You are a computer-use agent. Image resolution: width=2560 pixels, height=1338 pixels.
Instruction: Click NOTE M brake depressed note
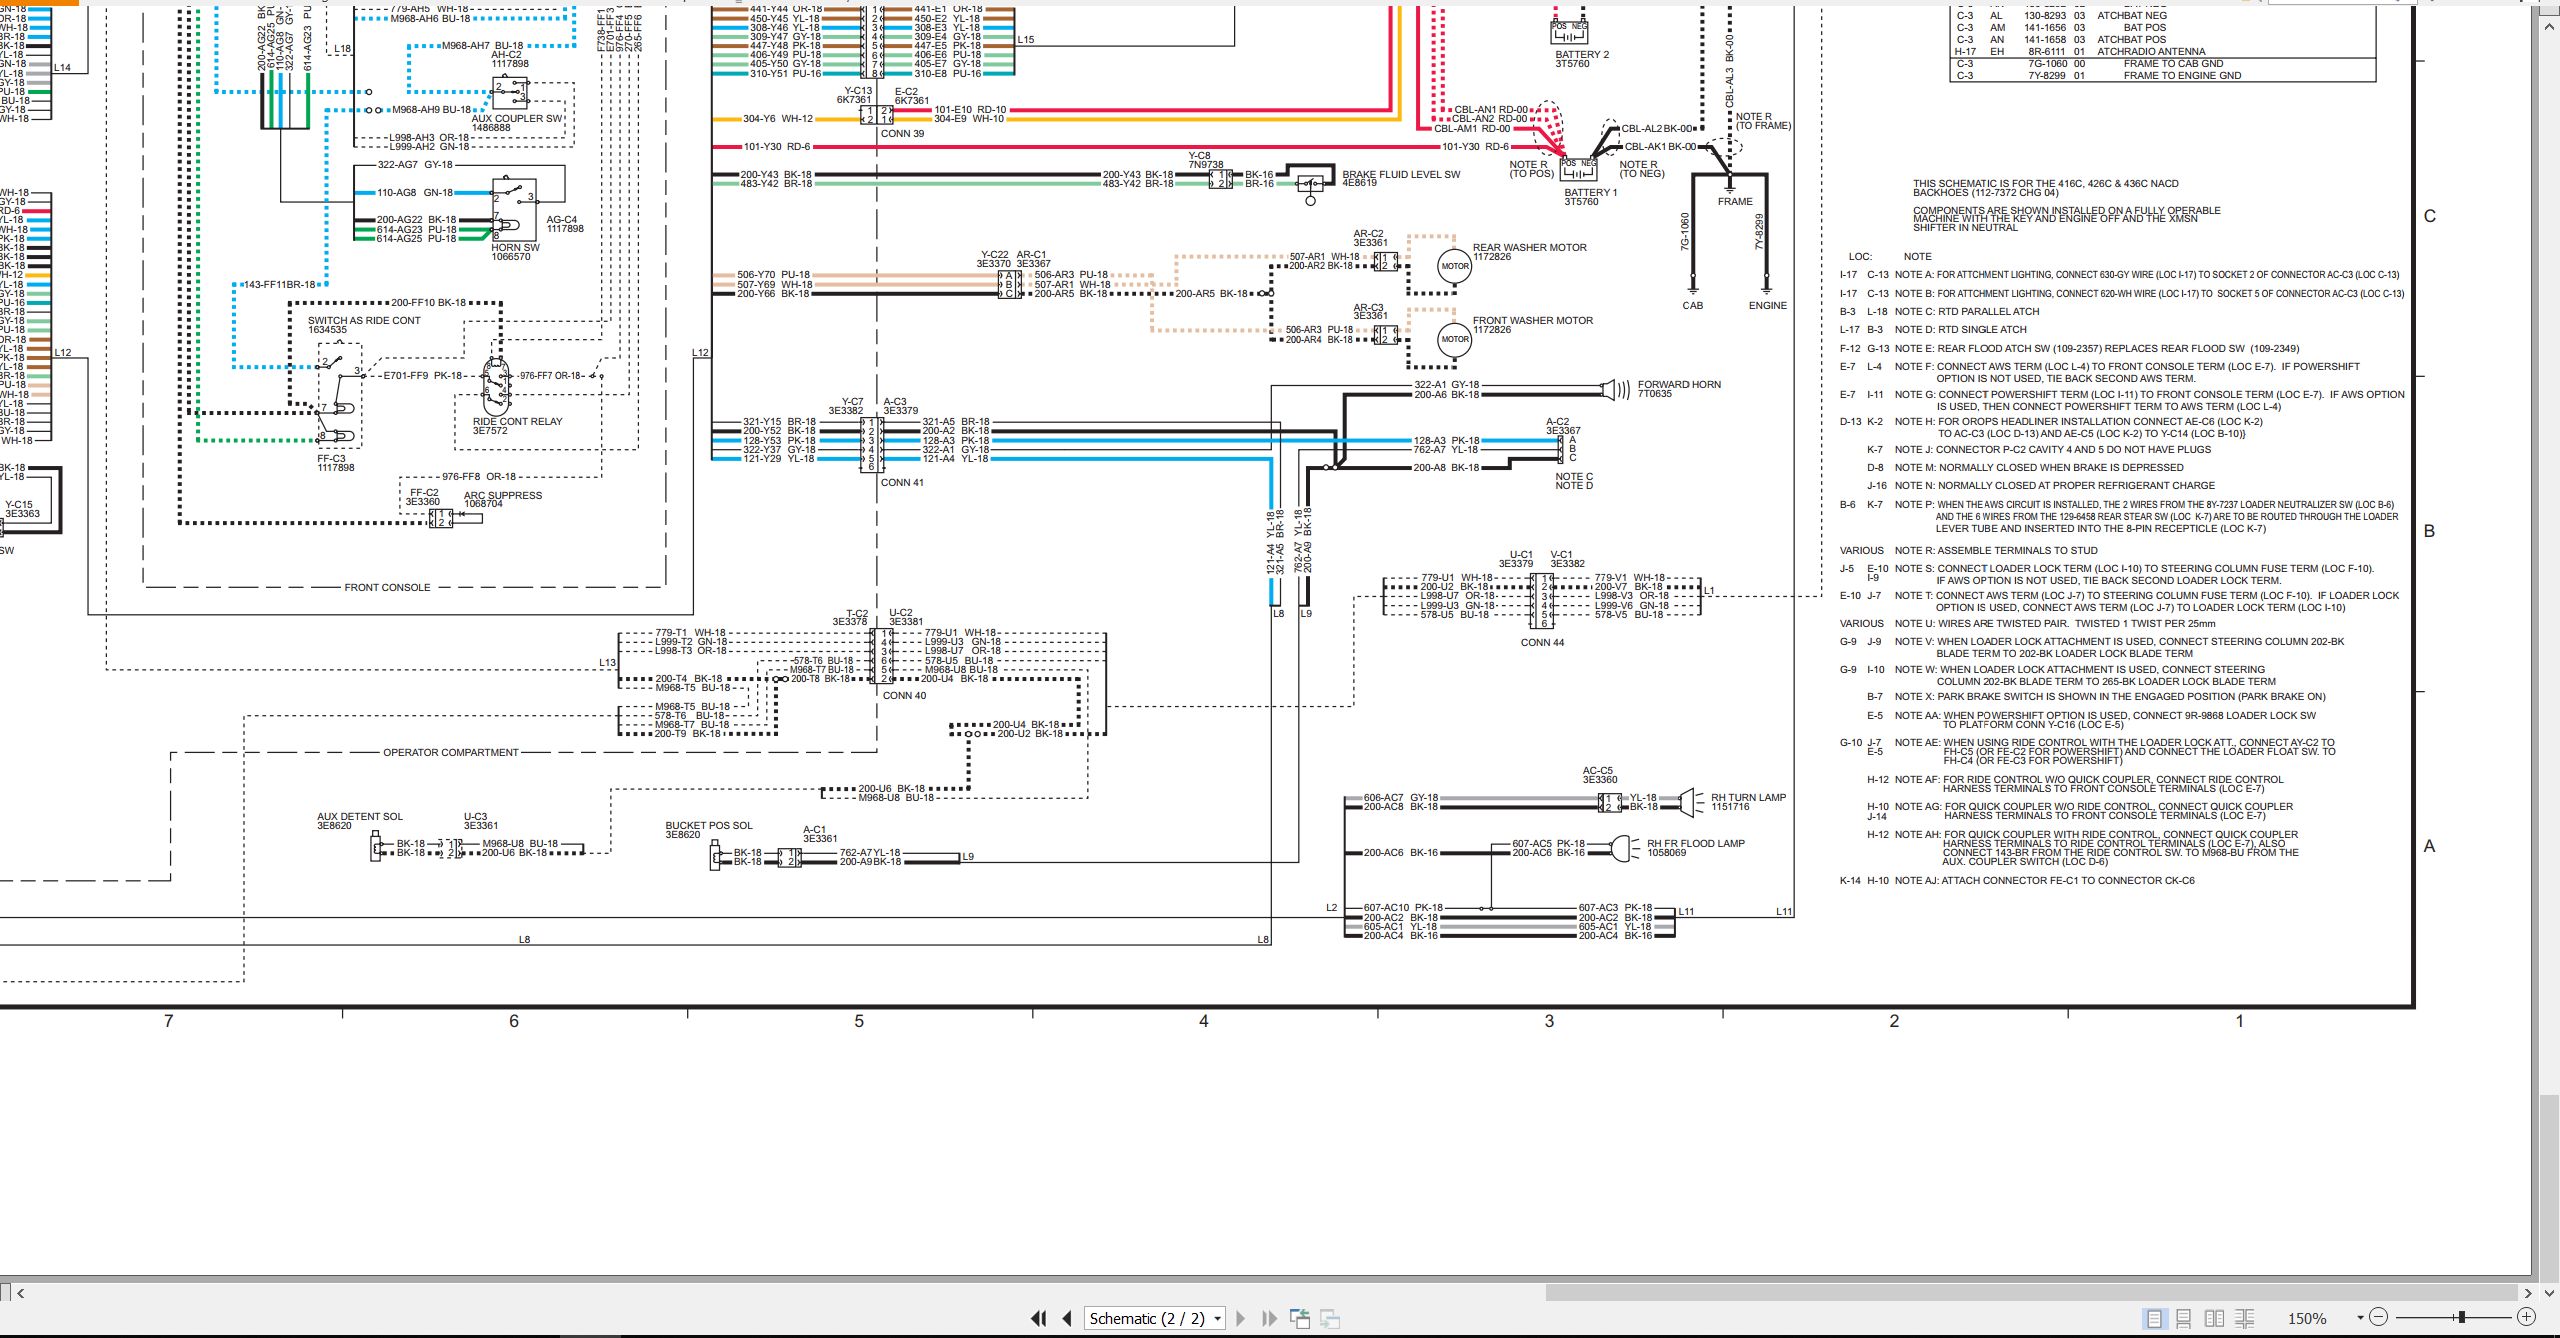[2039, 468]
